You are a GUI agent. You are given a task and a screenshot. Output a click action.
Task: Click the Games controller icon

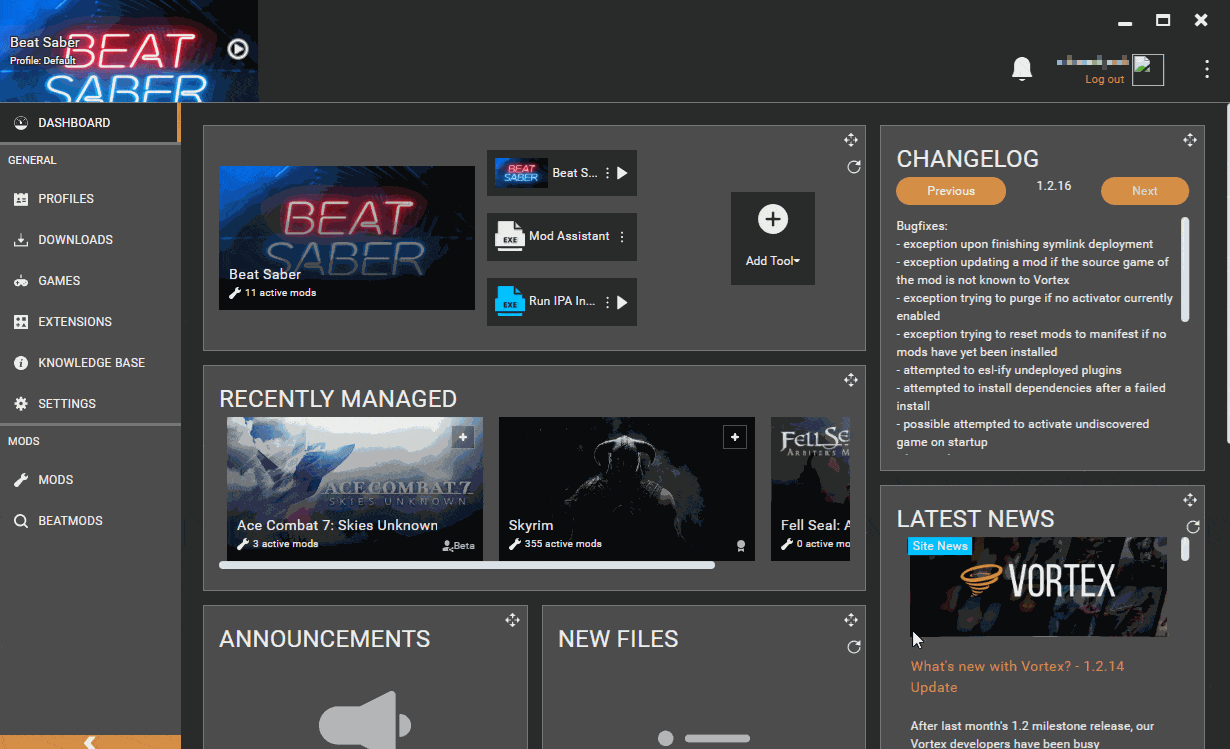(x=20, y=281)
